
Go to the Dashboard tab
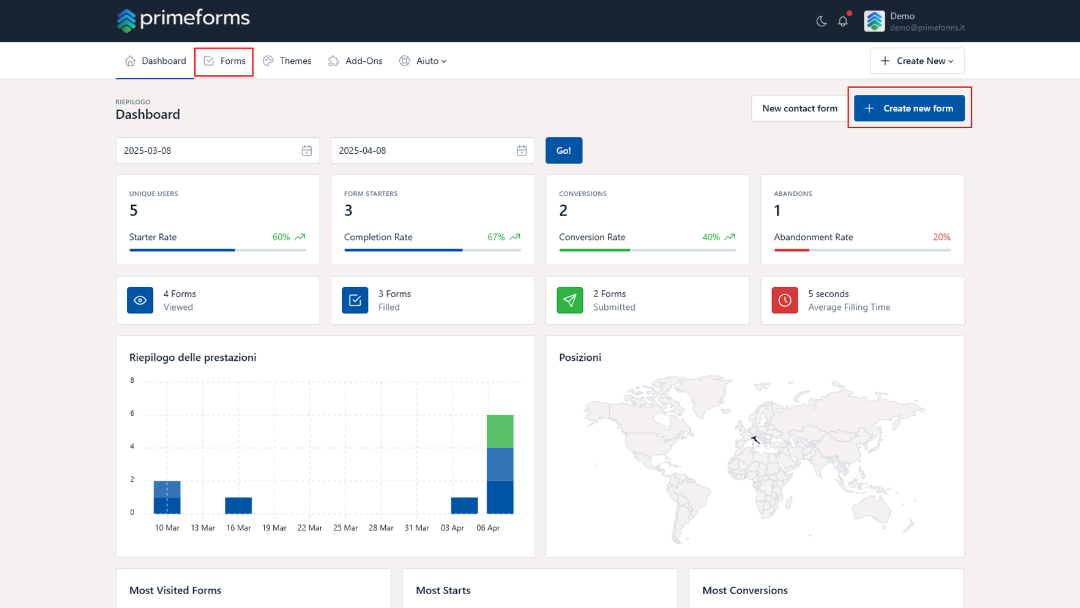tap(155, 61)
